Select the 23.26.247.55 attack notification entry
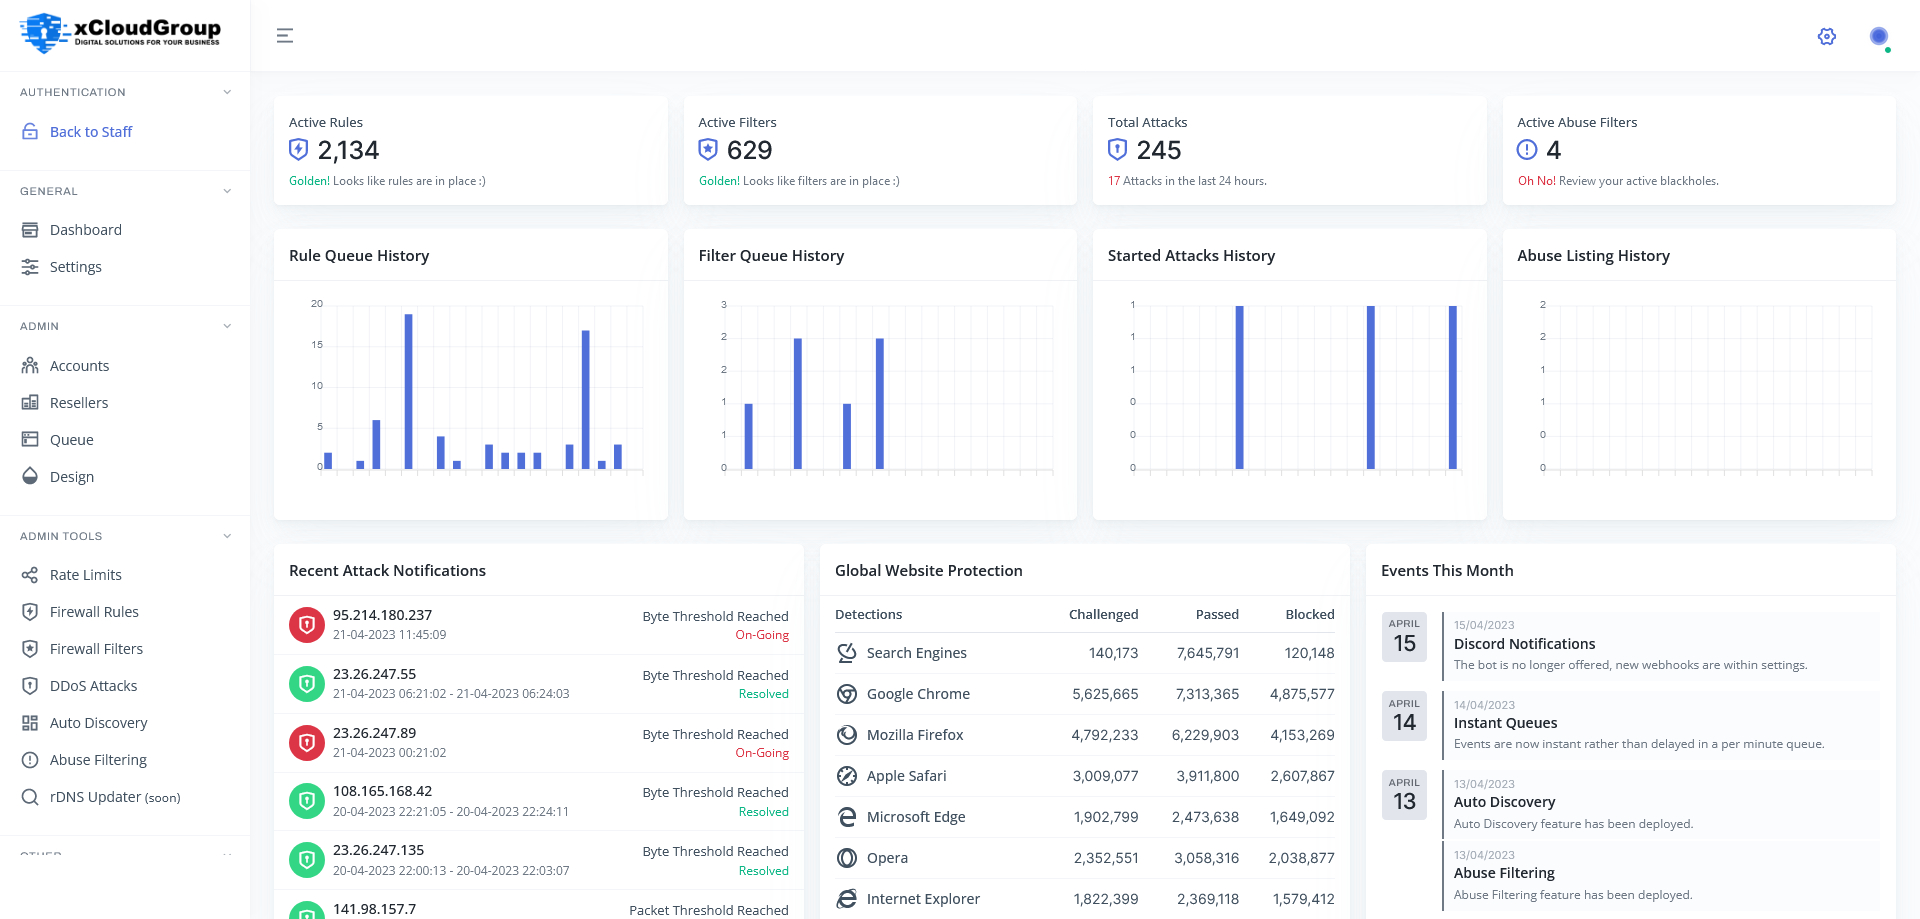This screenshot has height=919, width=1920. coord(540,683)
